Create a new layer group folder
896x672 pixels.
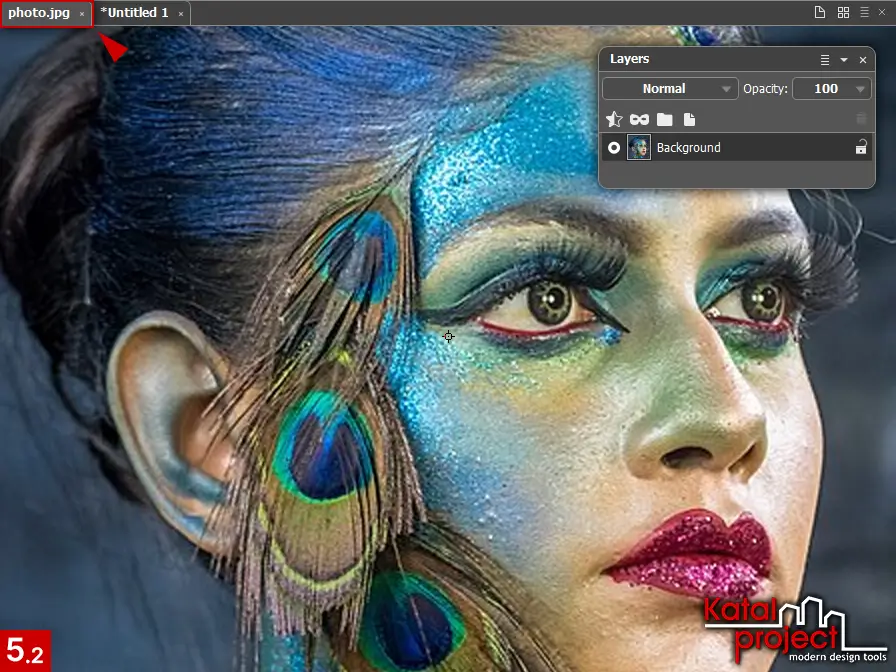[x=665, y=119]
